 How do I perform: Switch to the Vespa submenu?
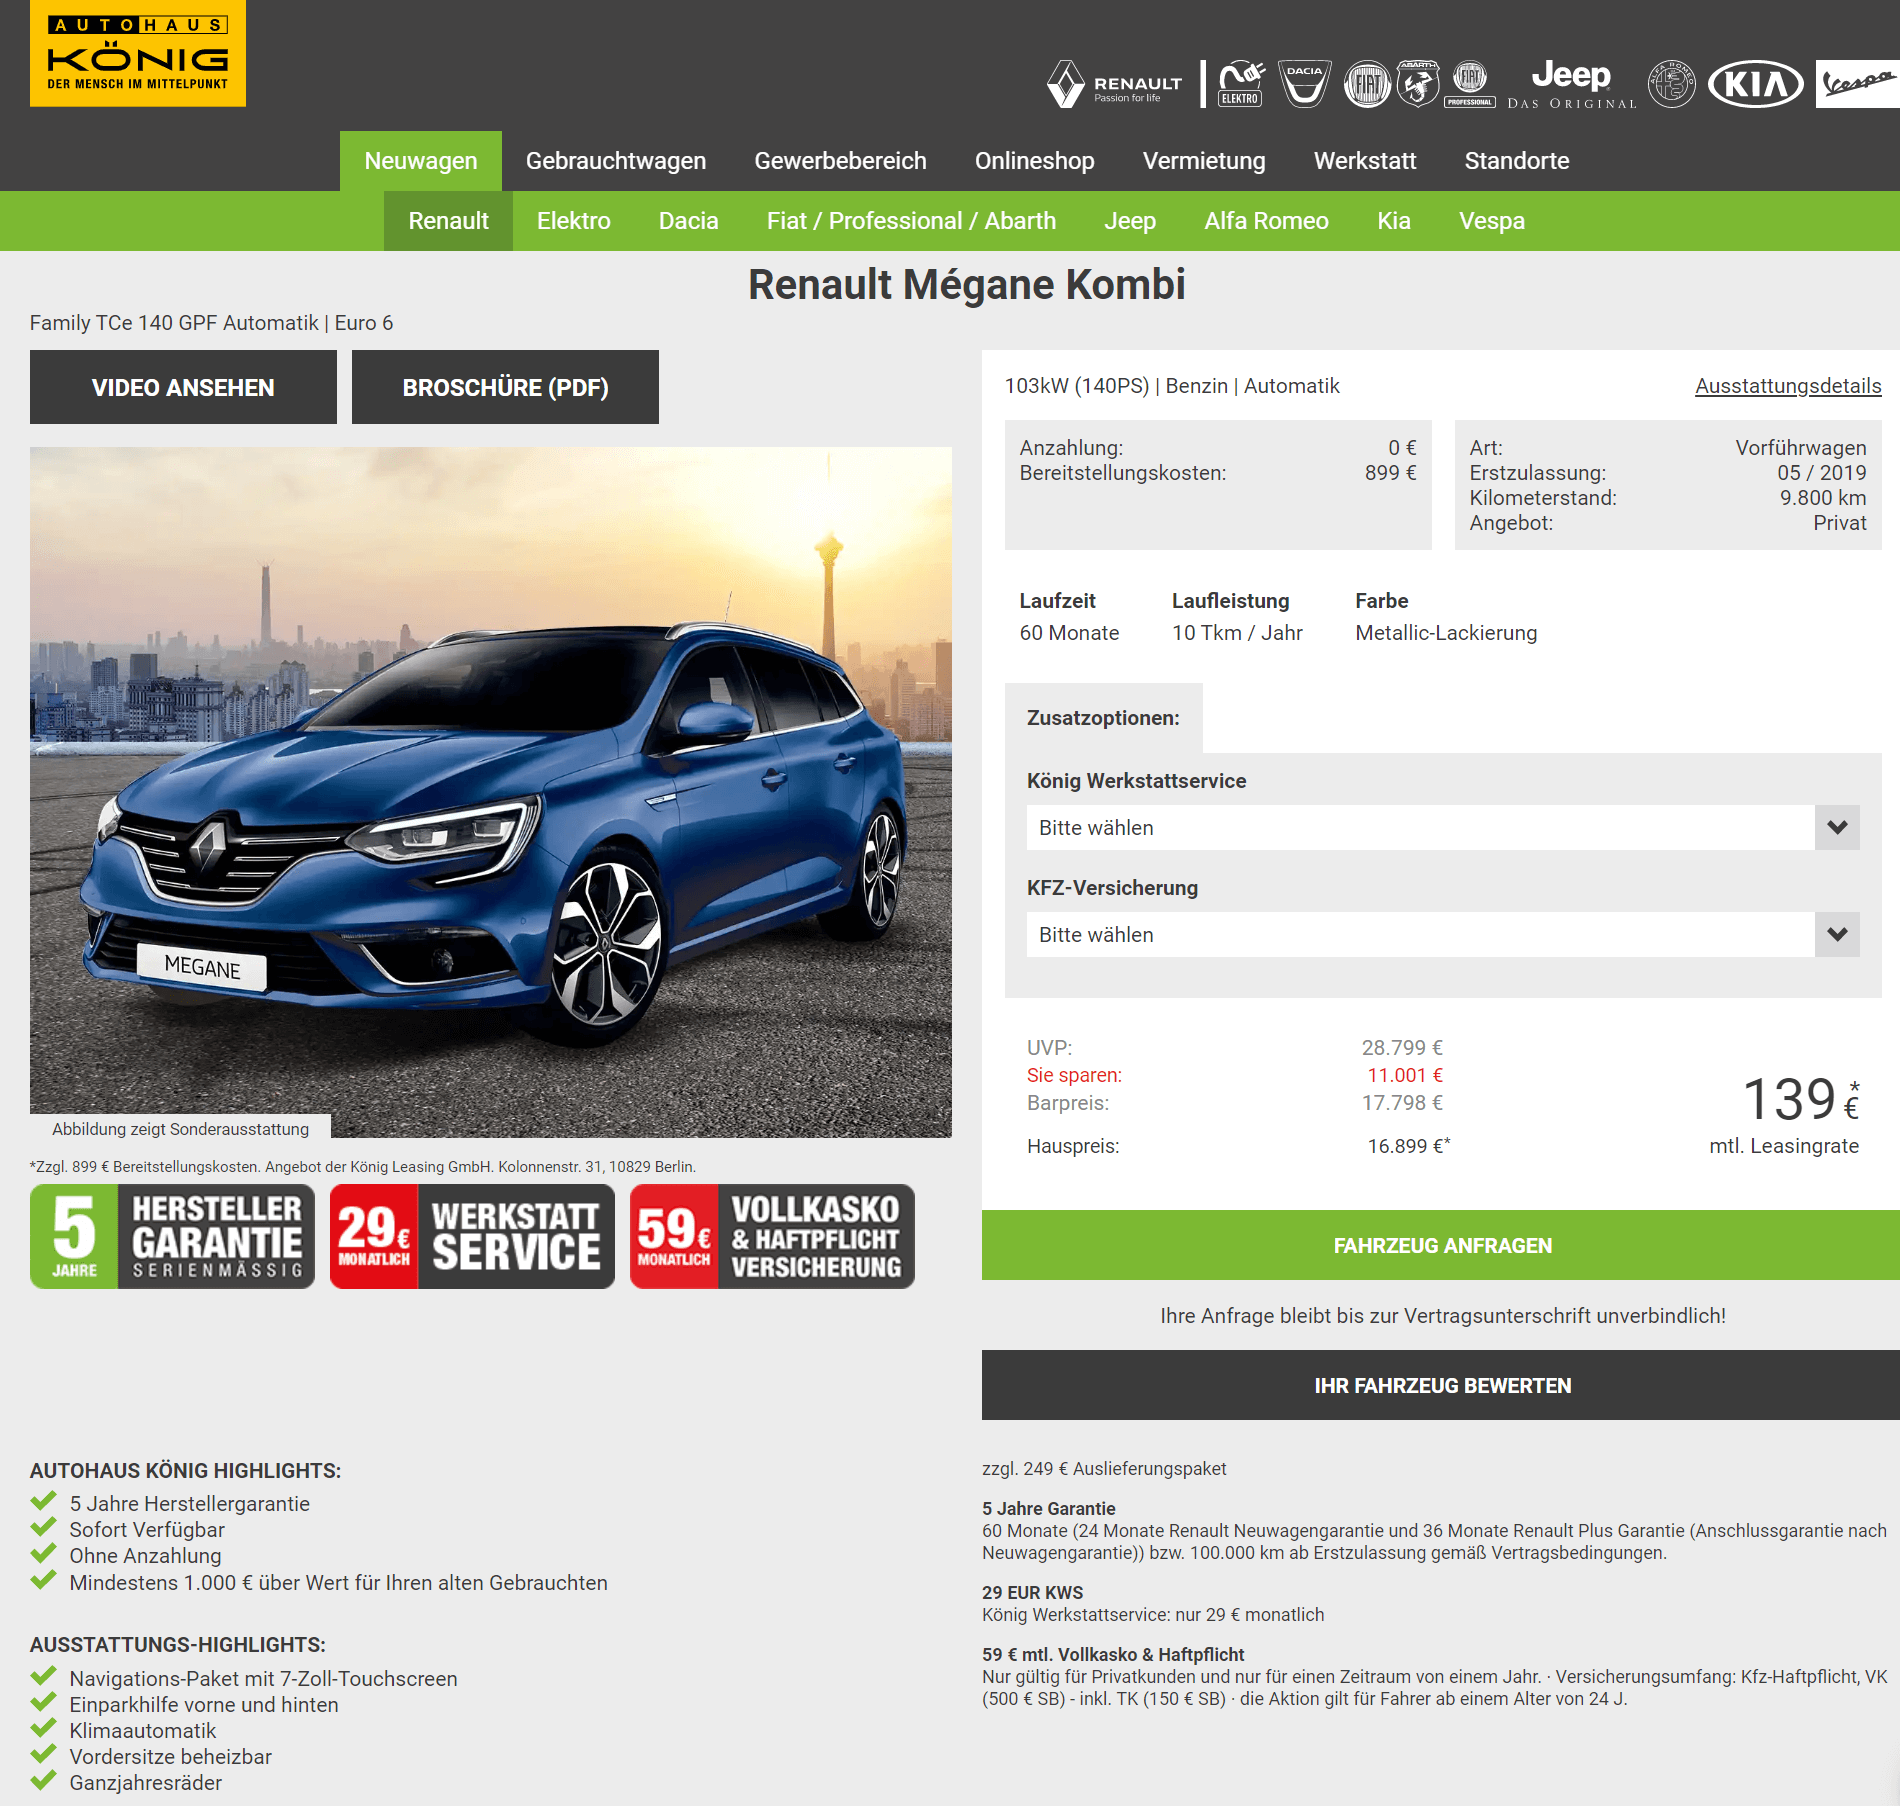tap(1492, 221)
